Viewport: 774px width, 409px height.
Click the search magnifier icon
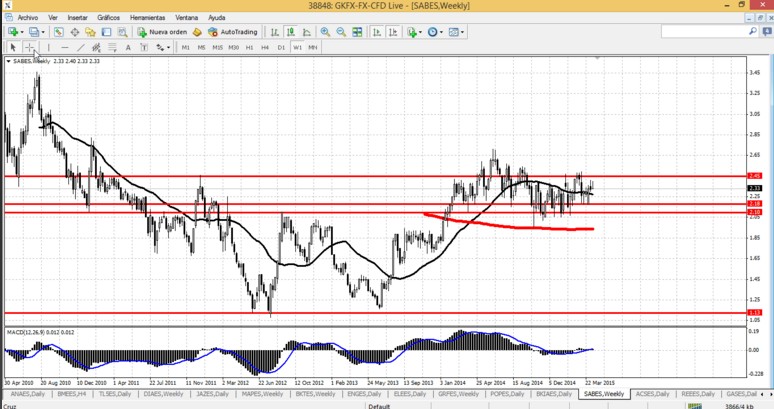(753, 31)
